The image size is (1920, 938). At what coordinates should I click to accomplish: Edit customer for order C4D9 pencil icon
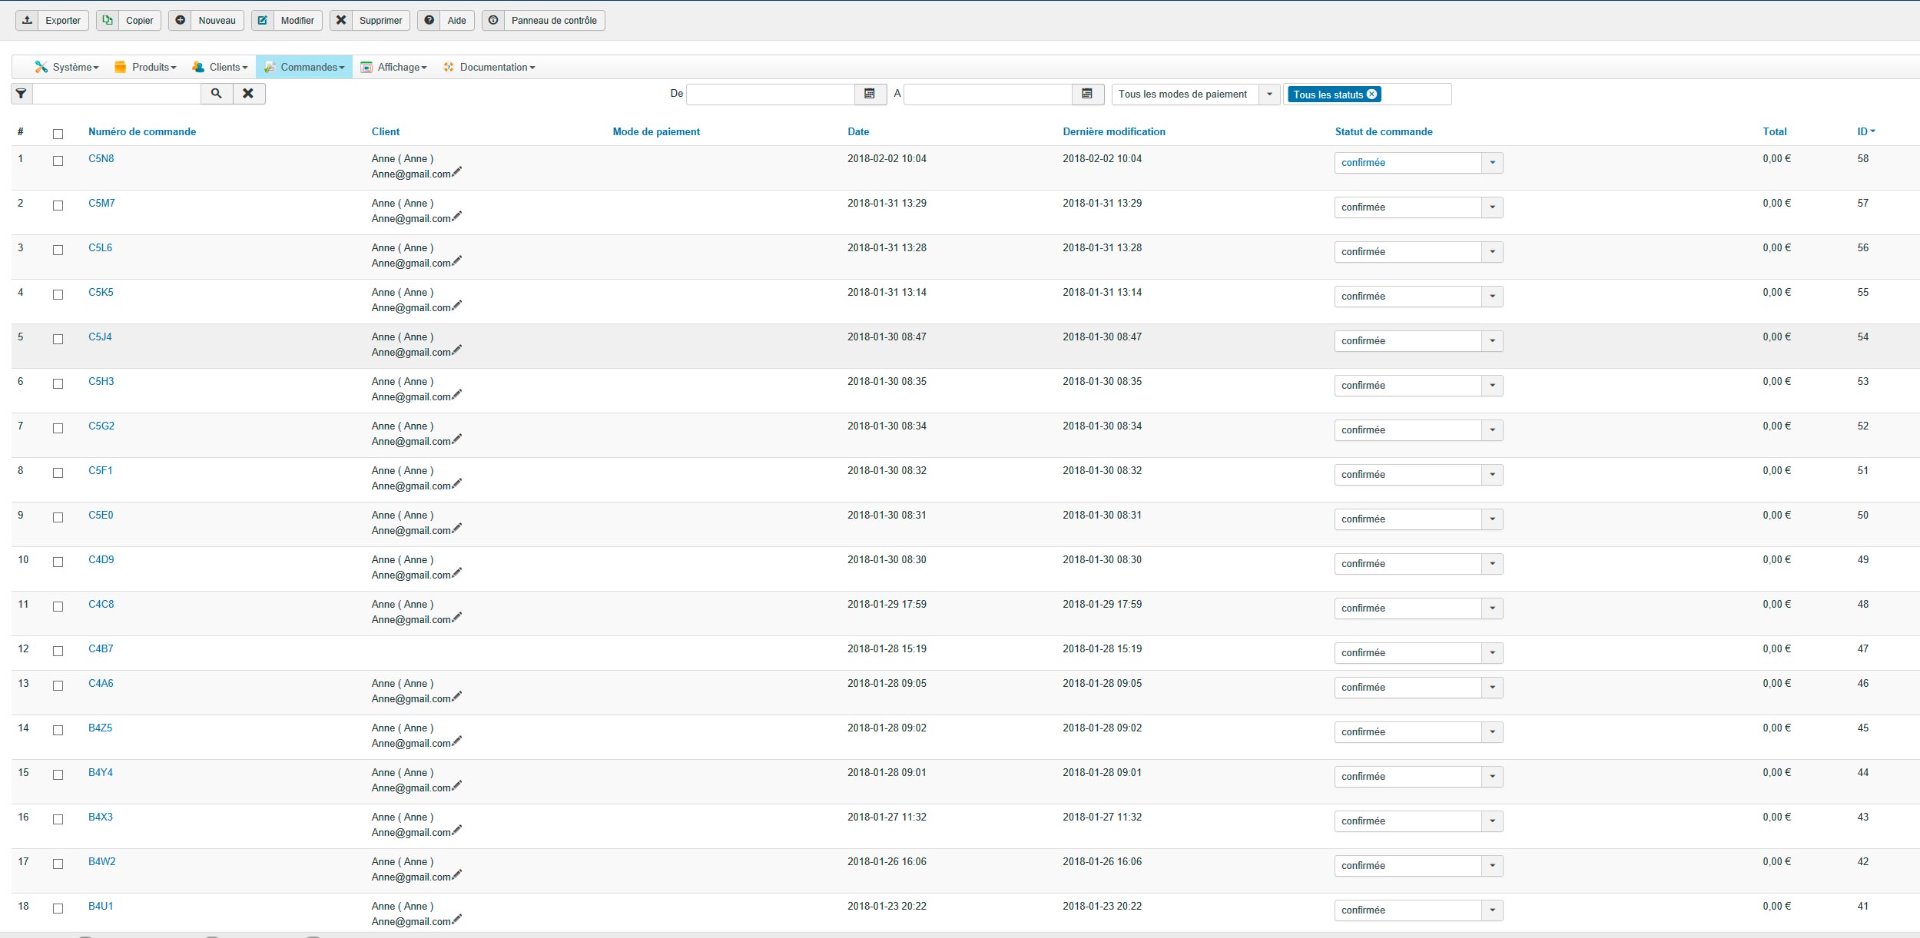[457, 573]
